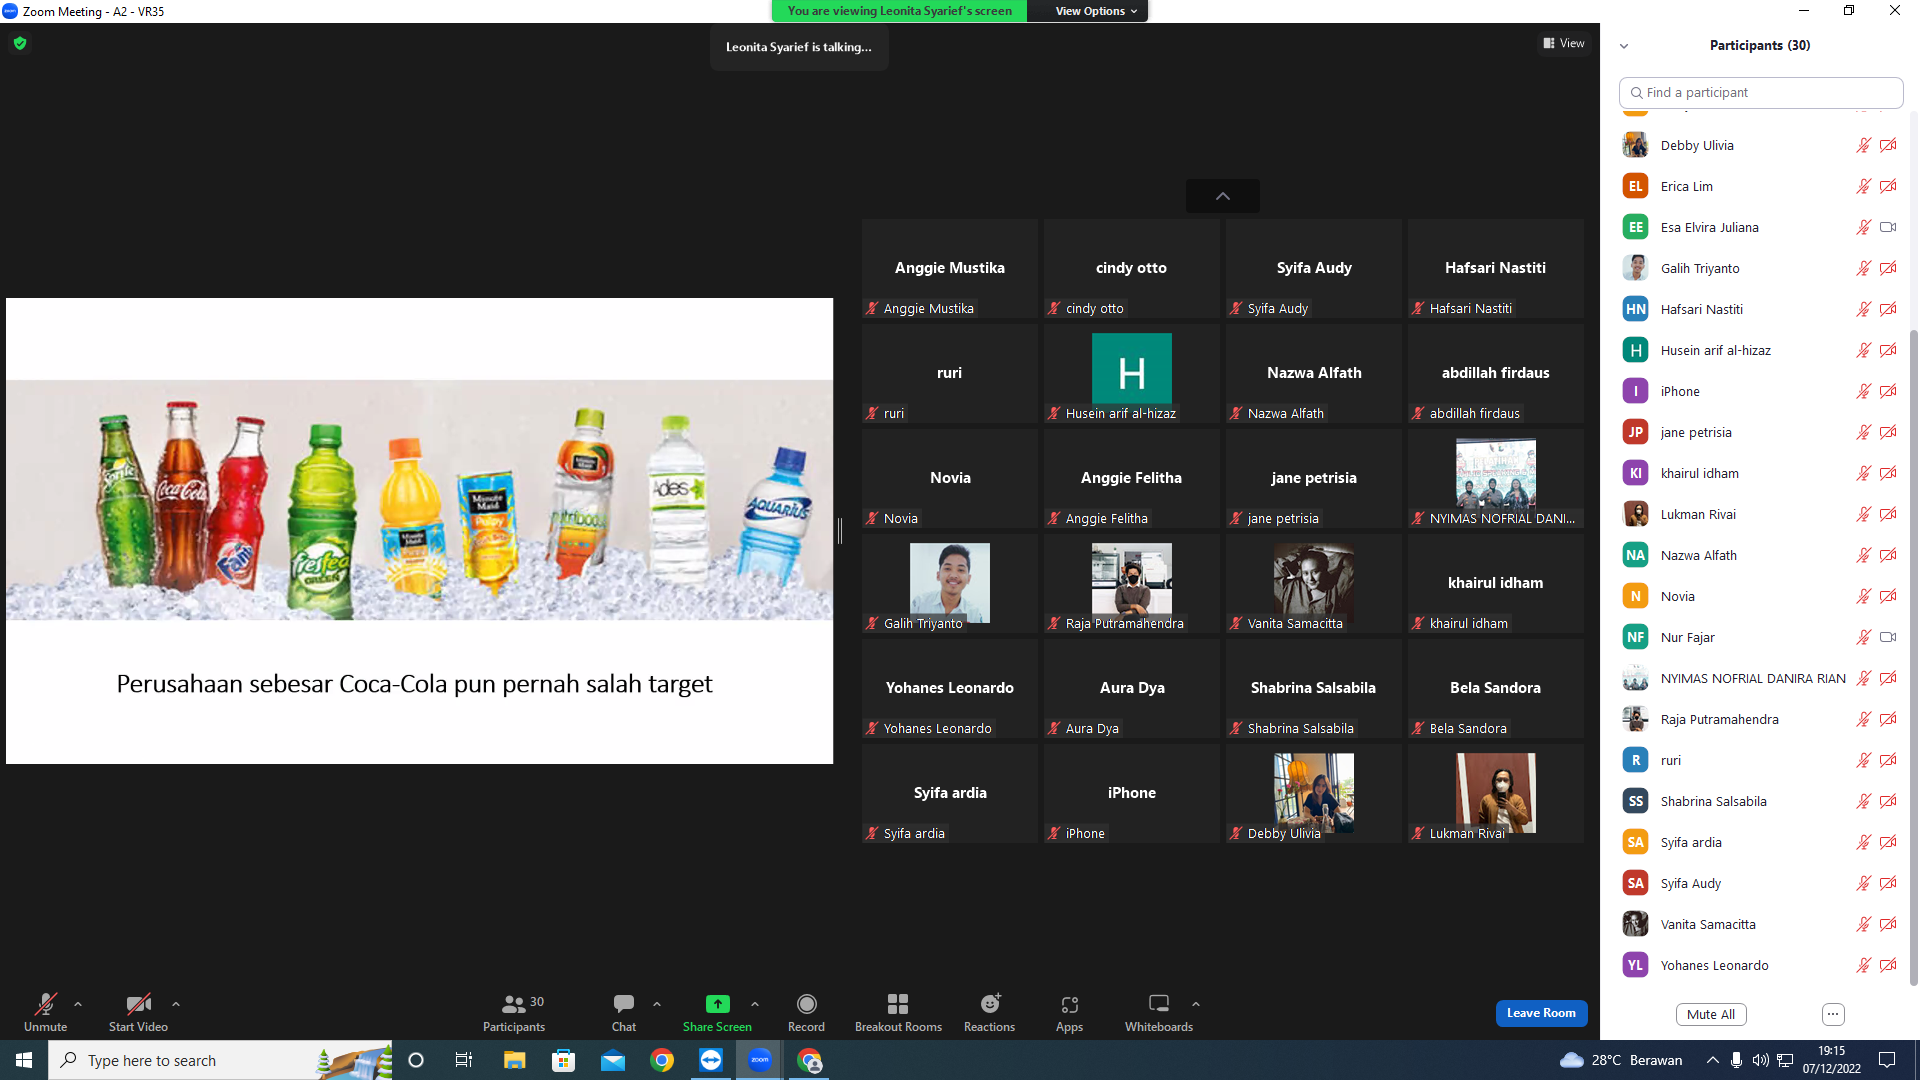Toggle Yohanes Leonardo's video icon in the list
The height and width of the screenshot is (1080, 1920).
click(x=1888, y=965)
